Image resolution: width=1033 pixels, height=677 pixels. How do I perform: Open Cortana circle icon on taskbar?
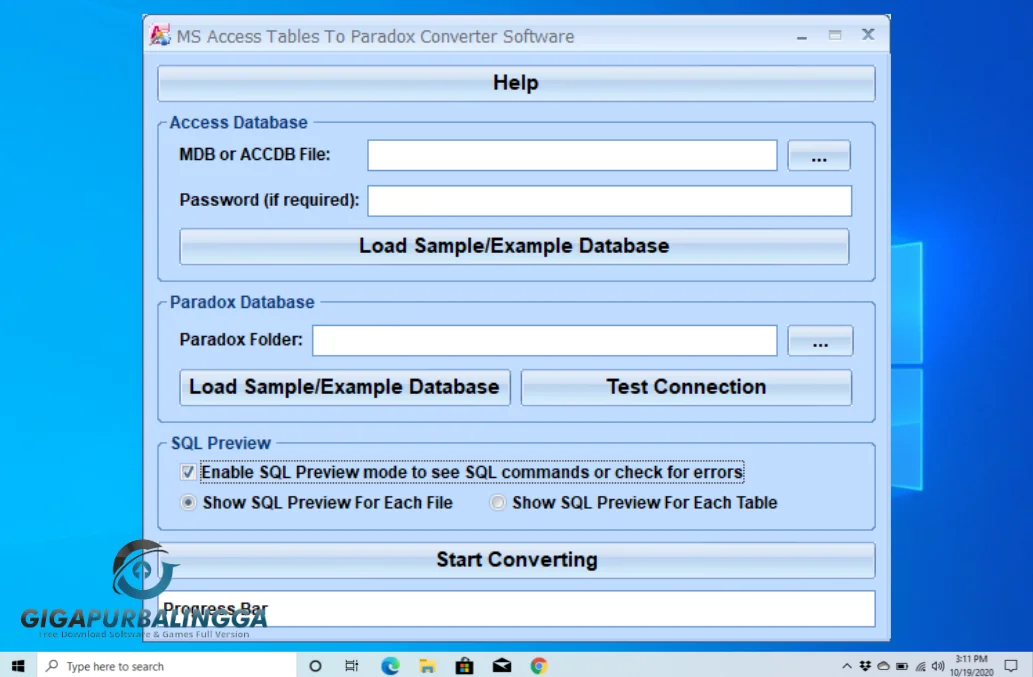(x=315, y=666)
